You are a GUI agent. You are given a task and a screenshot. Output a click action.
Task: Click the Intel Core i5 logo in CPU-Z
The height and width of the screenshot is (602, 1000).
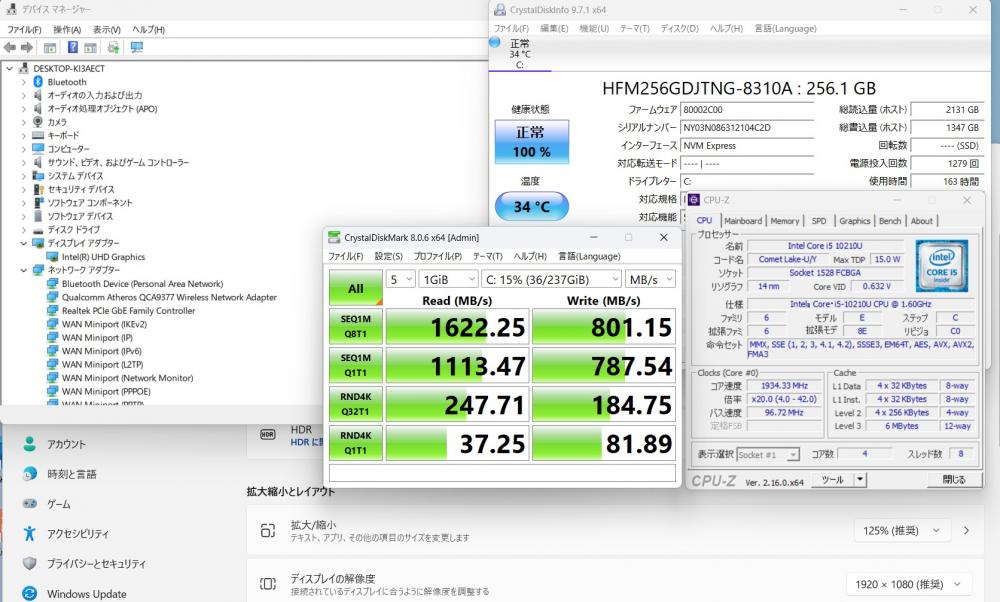(x=941, y=265)
